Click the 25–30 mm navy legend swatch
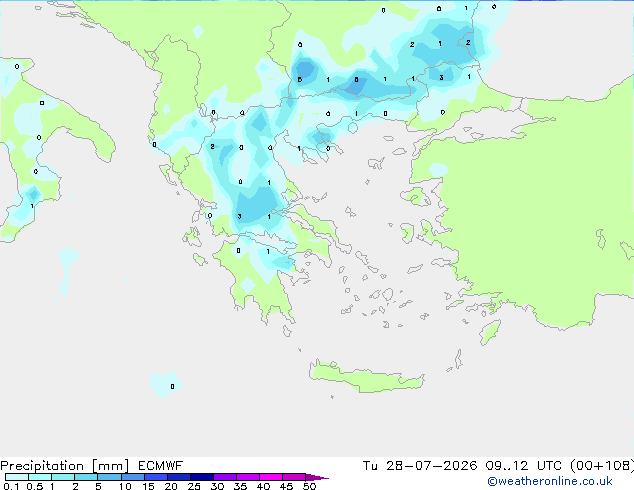 [201, 477]
